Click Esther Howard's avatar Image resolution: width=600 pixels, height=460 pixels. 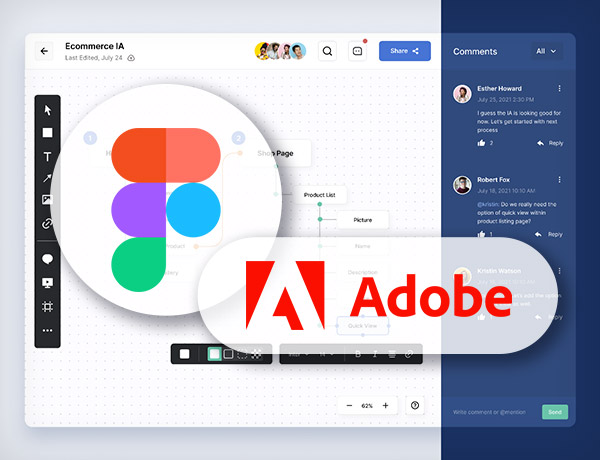click(x=462, y=94)
